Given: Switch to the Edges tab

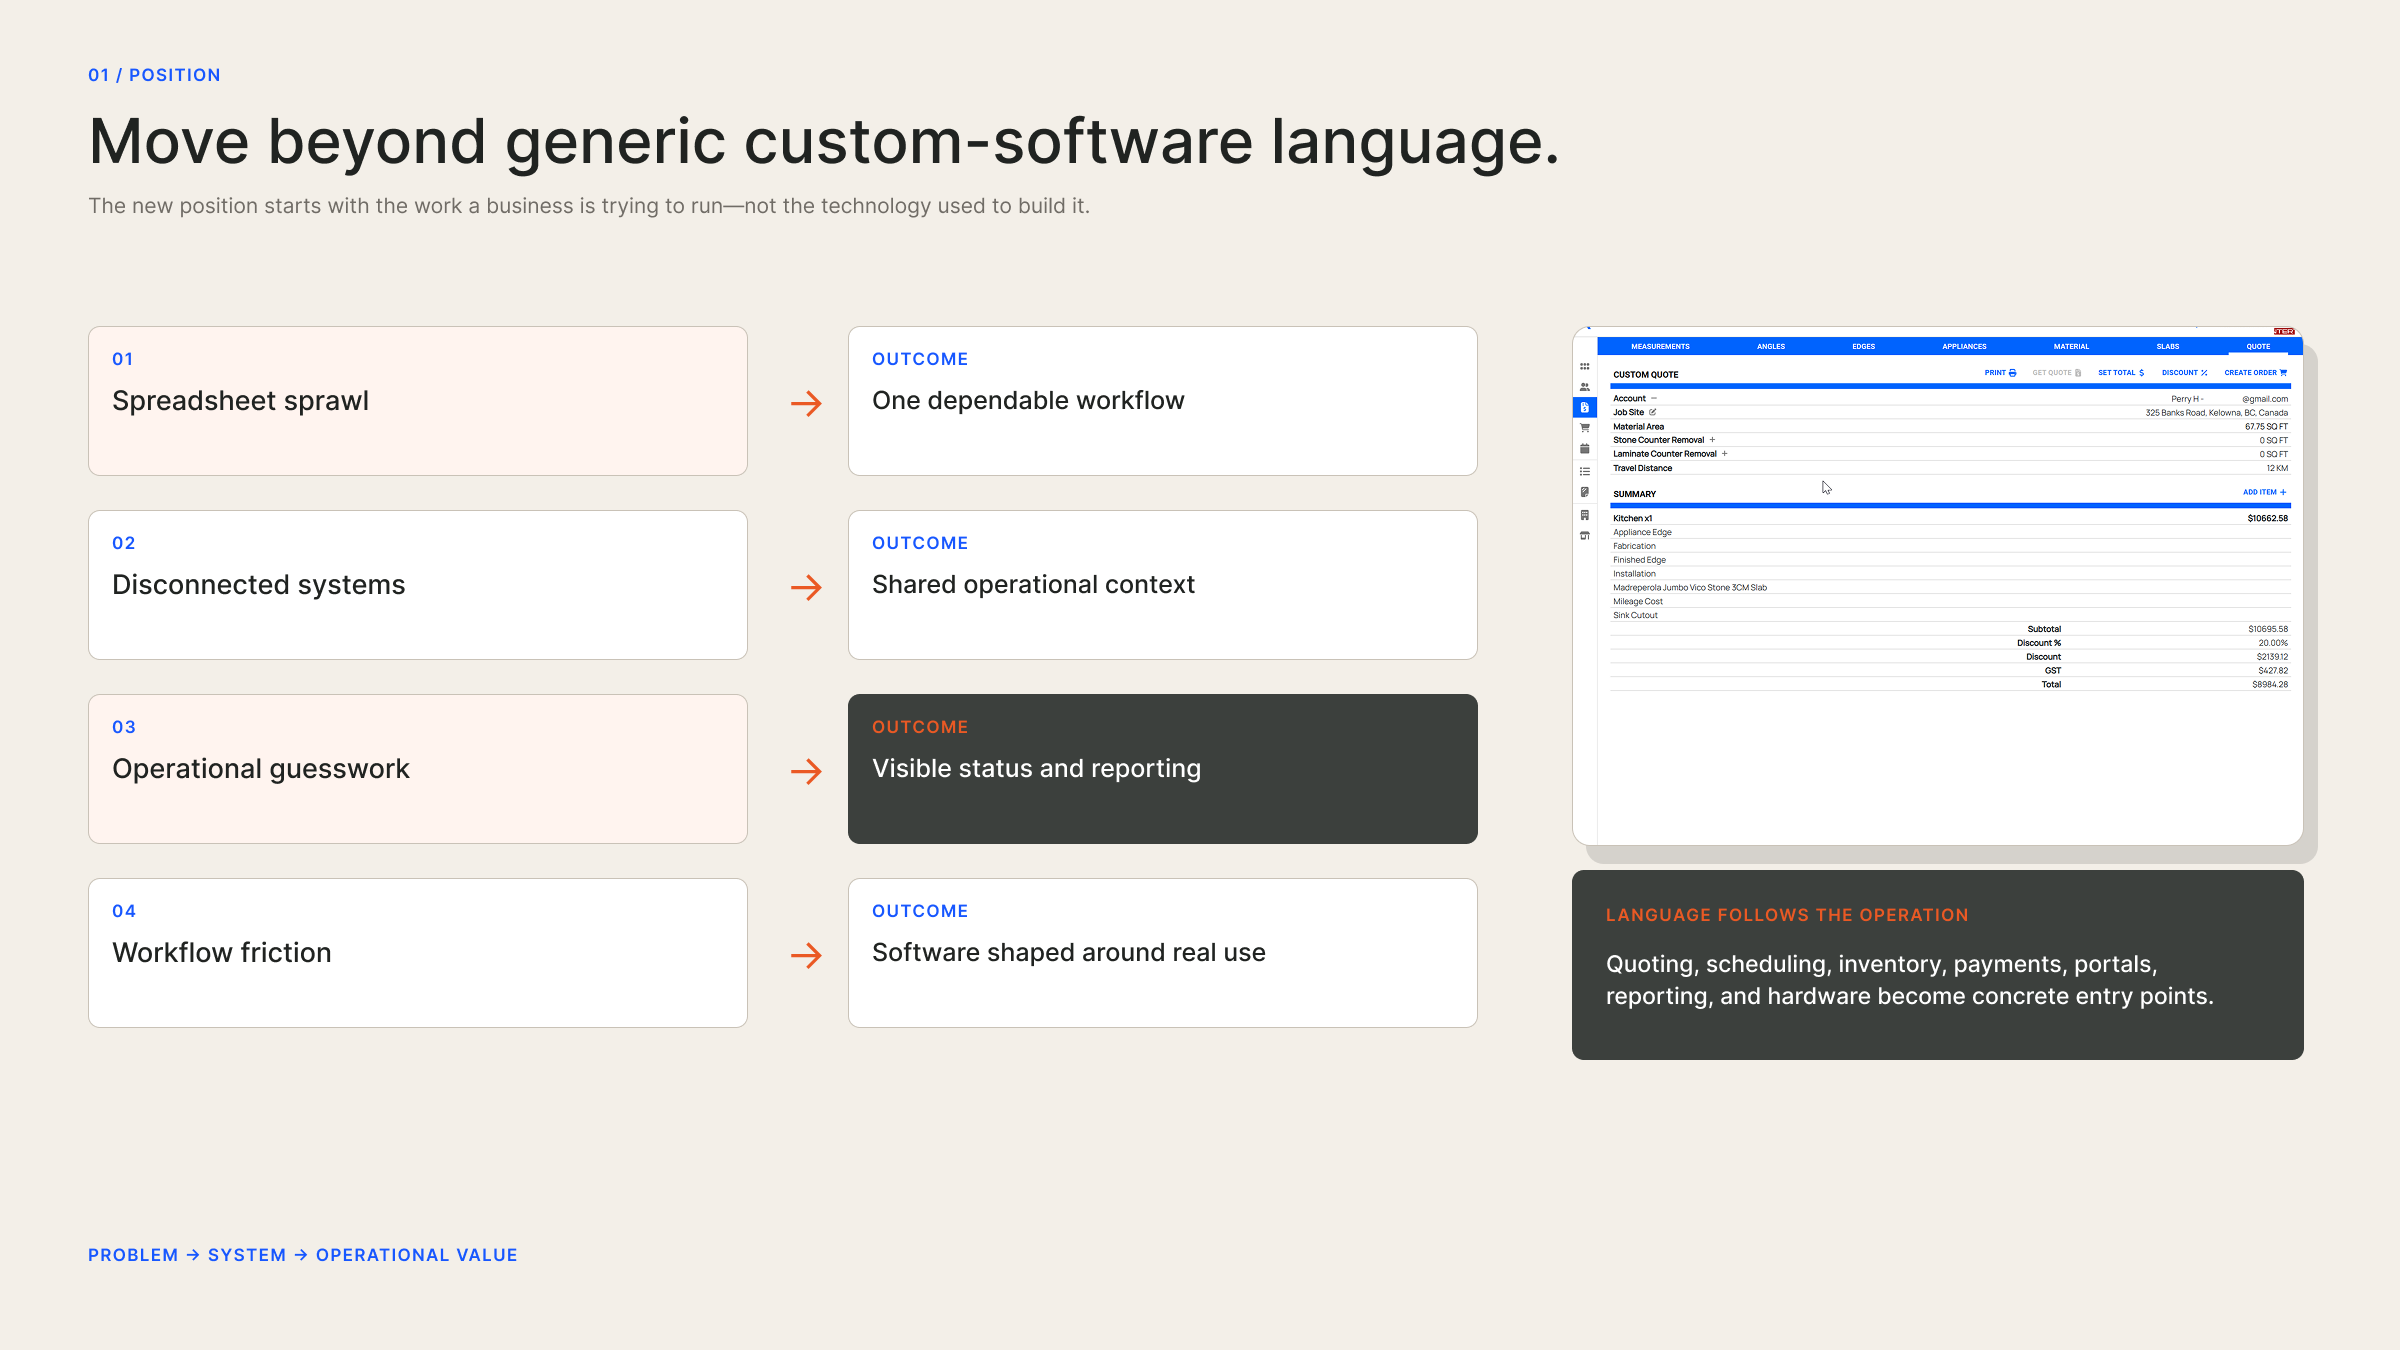Looking at the screenshot, I should (1864, 347).
